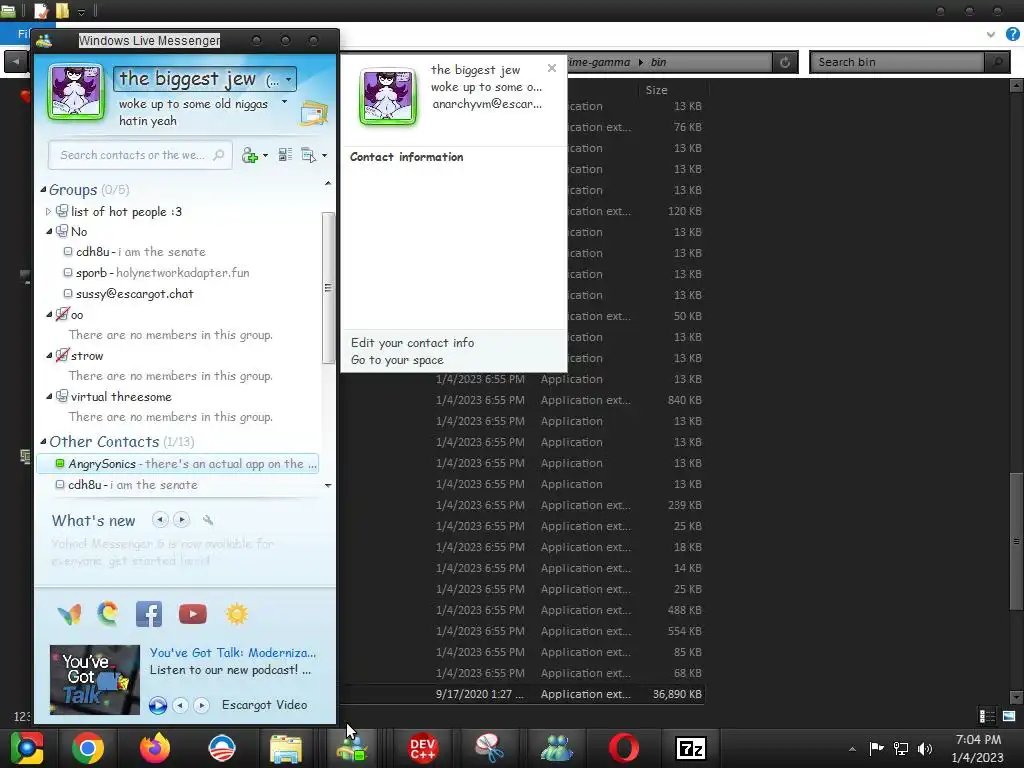Click Search bin field in Explorer

coord(898,62)
